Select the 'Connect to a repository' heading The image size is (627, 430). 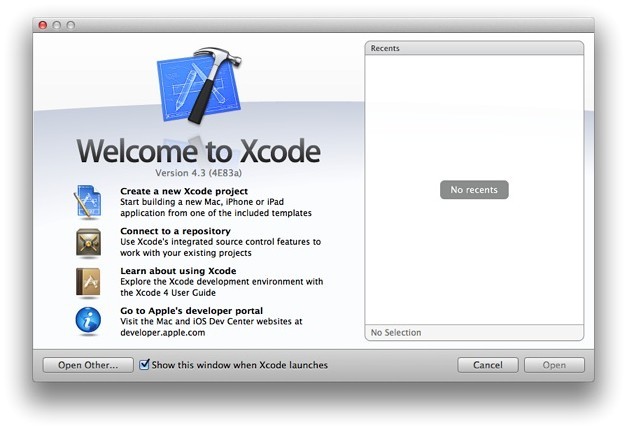(174, 231)
